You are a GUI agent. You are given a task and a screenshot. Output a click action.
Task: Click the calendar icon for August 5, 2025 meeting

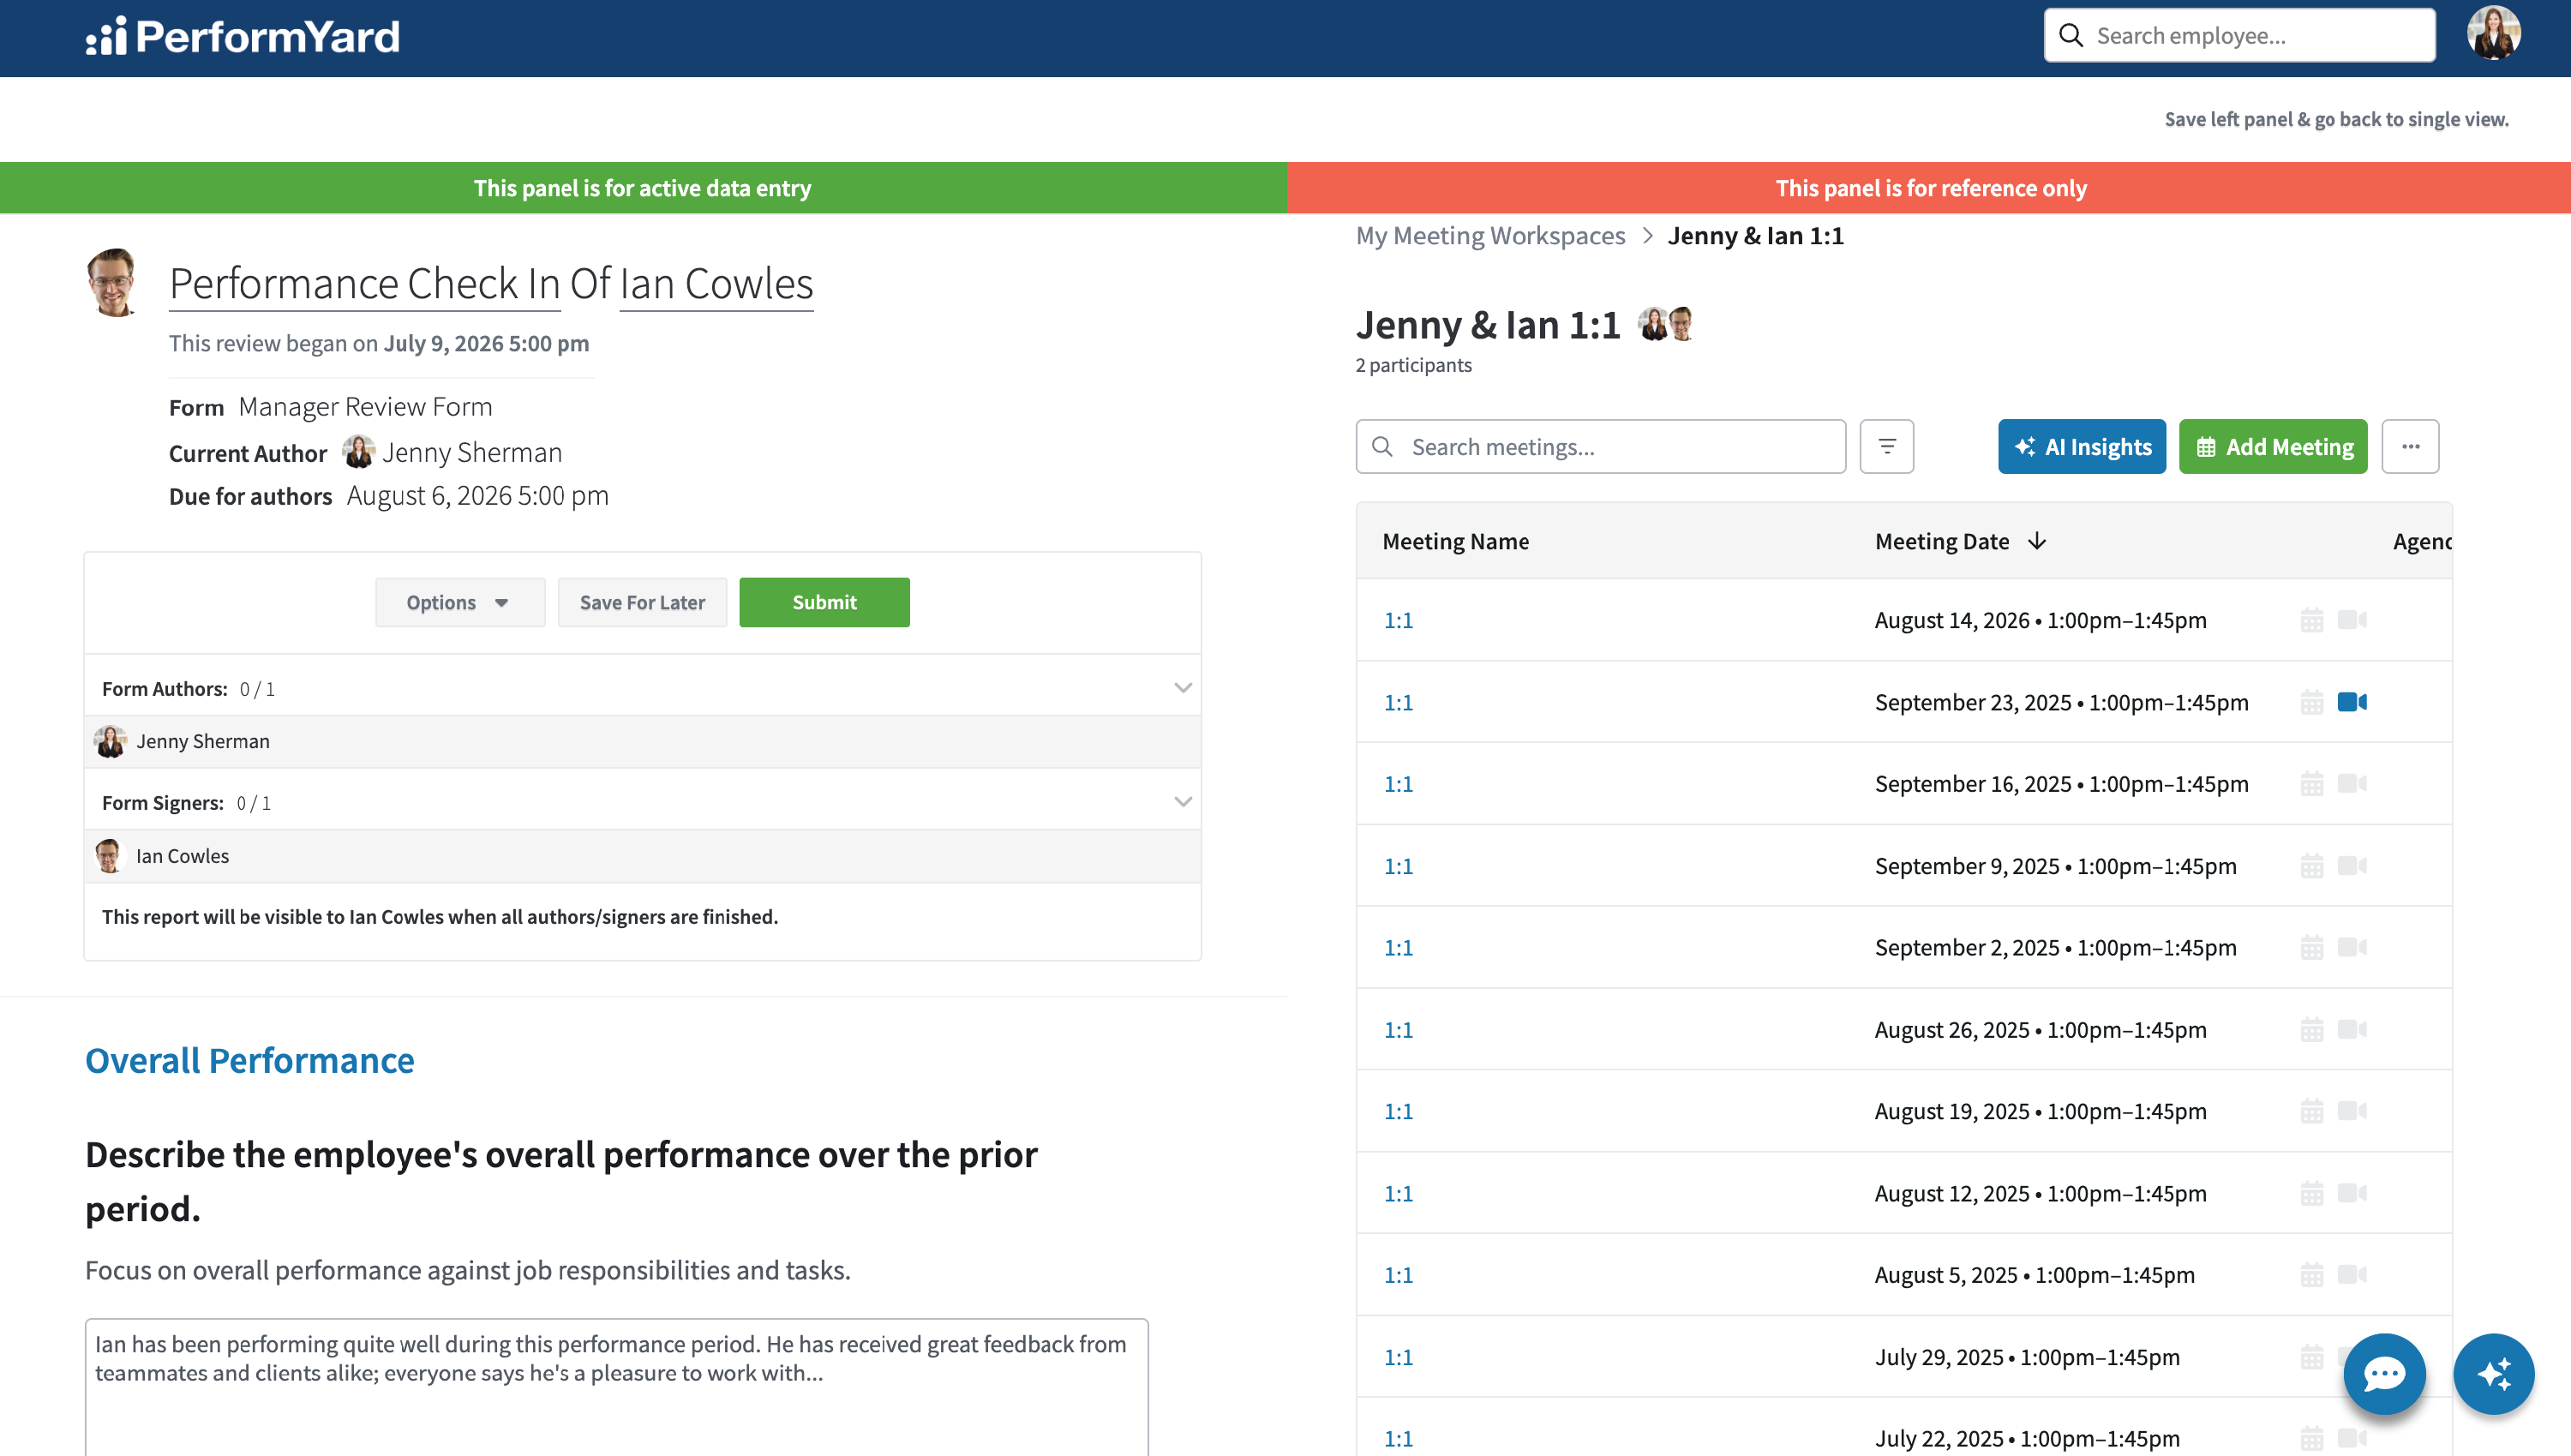2311,1275
